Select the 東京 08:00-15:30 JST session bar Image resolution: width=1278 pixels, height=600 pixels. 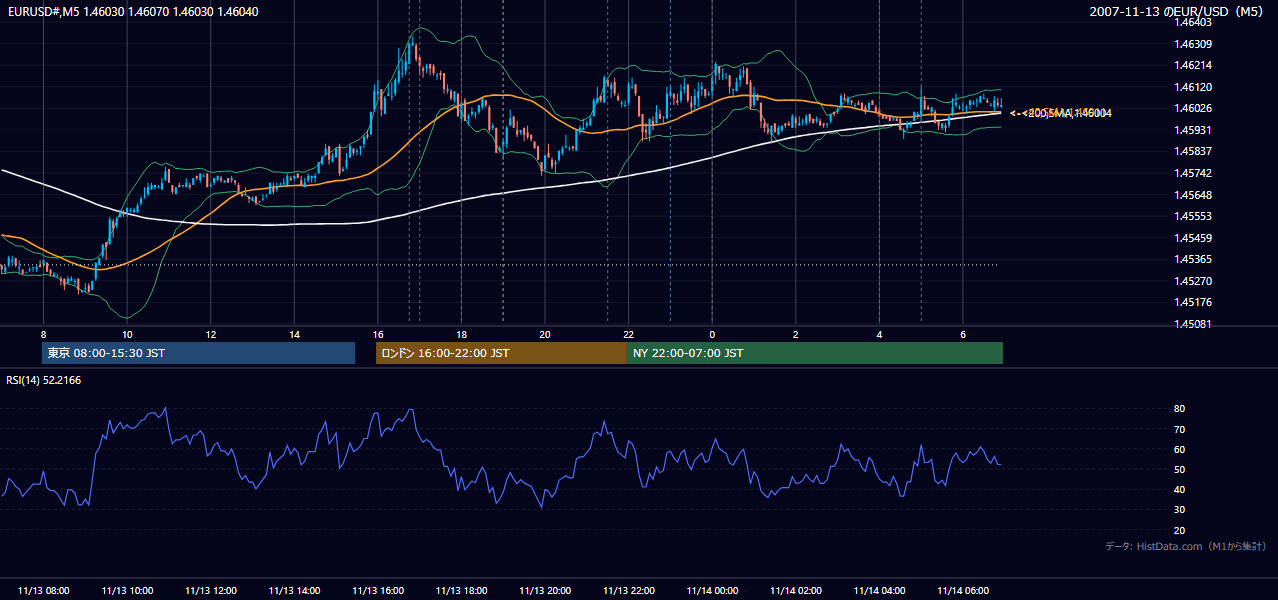tap(198, 353)
